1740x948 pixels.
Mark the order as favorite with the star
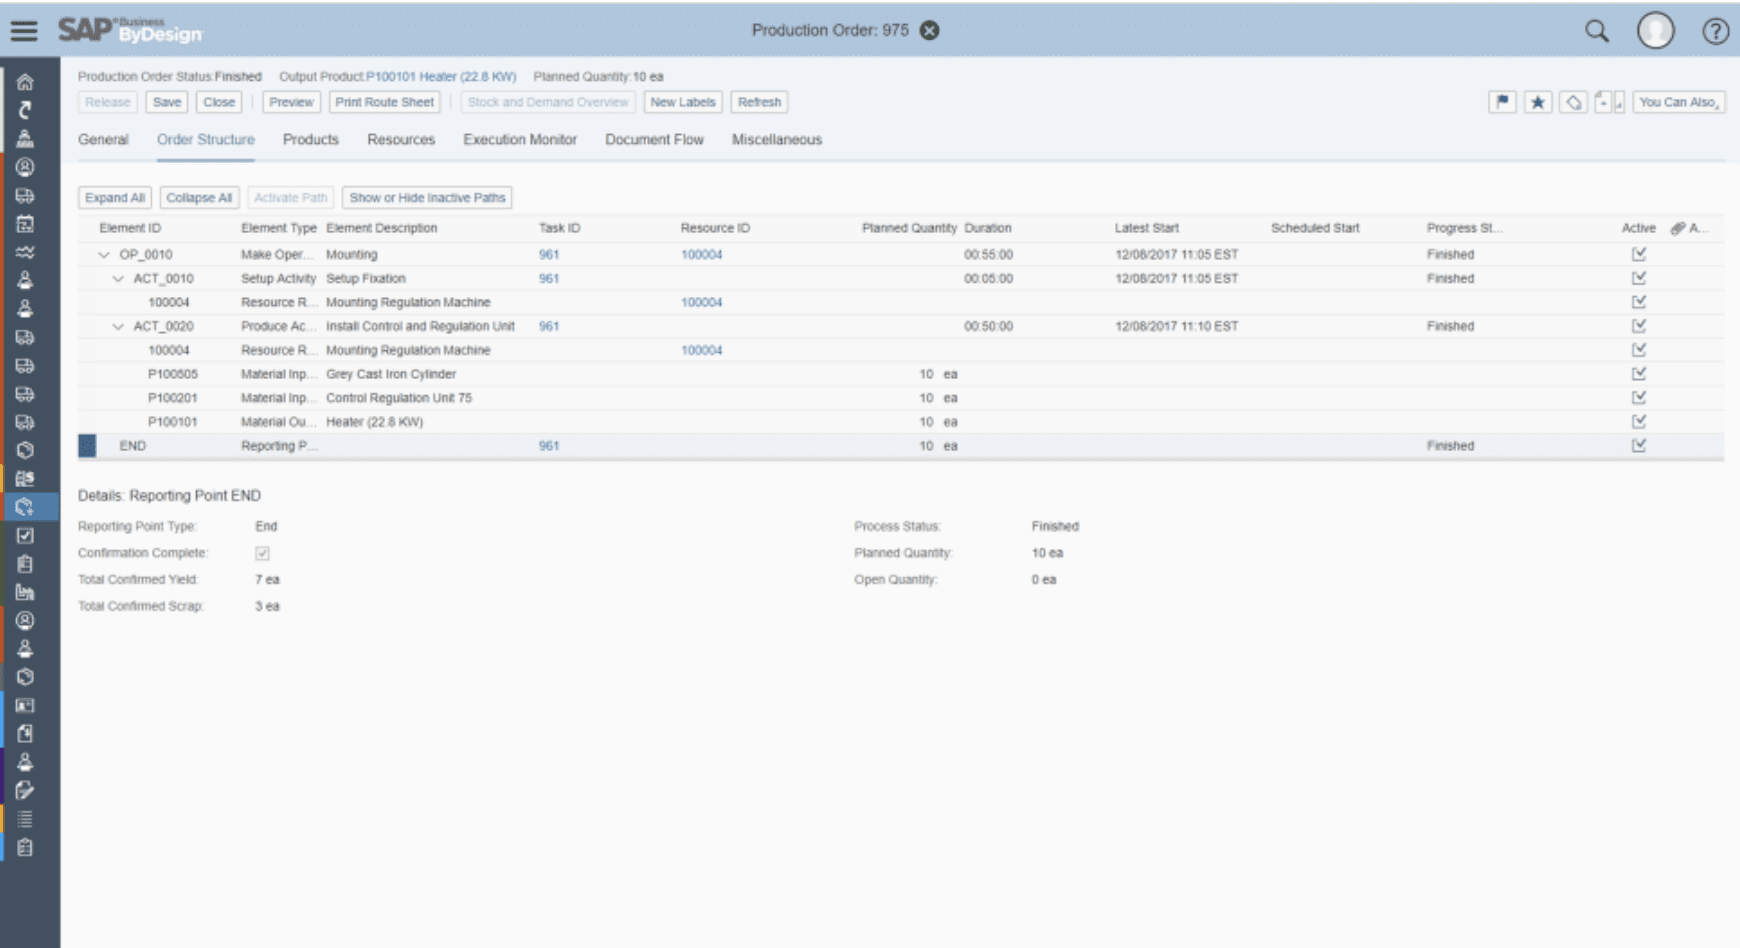pos(1537,102)
